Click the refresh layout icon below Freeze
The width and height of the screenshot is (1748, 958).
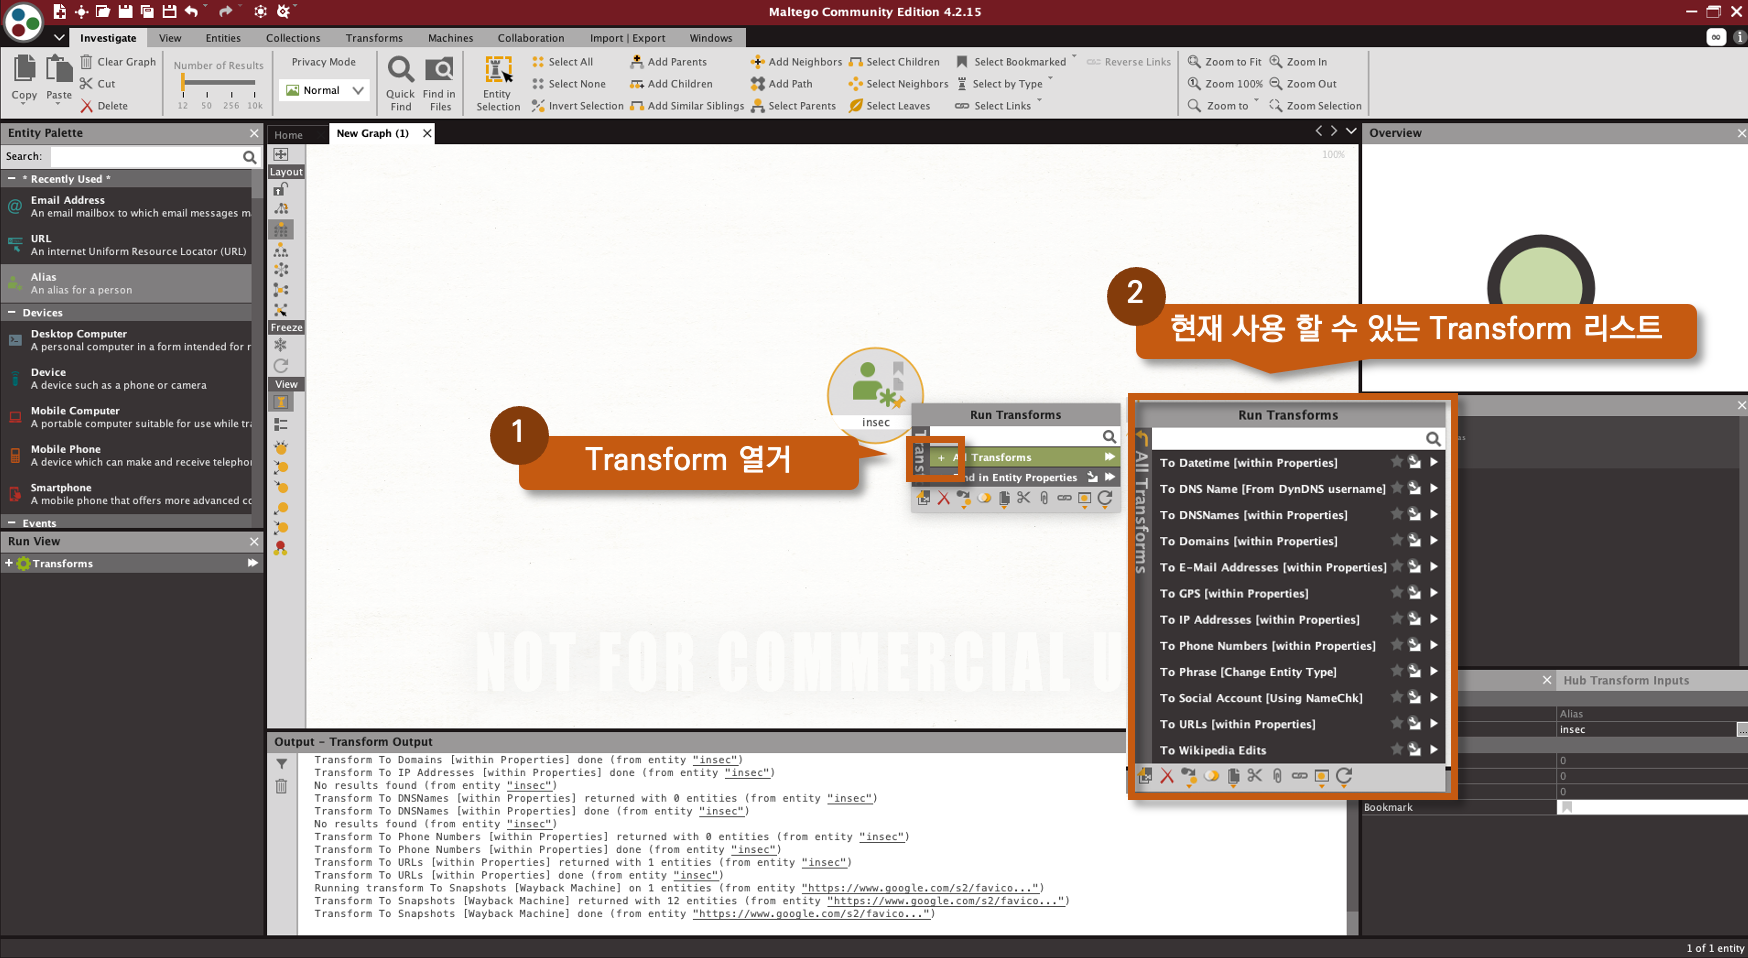point(281,365)
